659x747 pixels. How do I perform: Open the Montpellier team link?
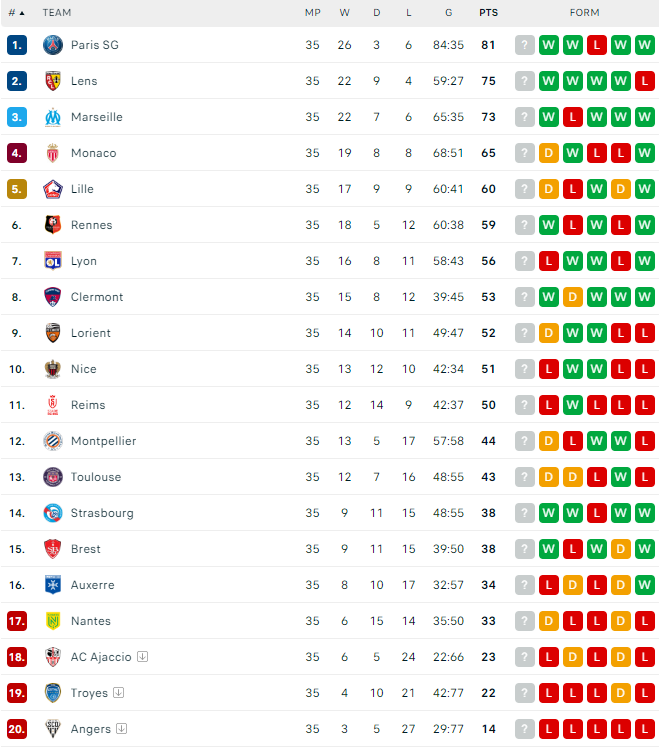coord(103,441)
